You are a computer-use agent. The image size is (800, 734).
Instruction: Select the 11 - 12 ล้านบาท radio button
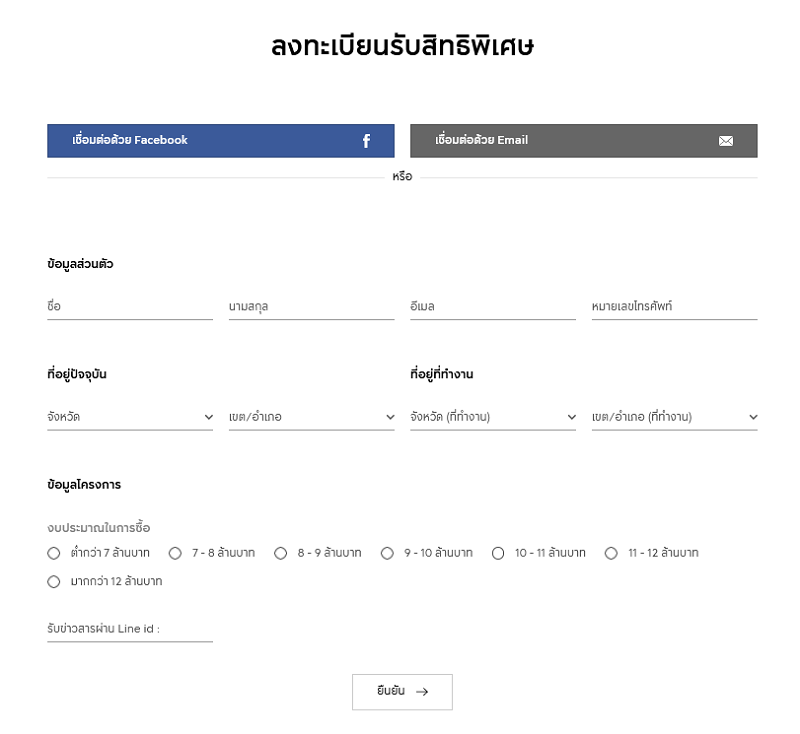pos(611,553)
